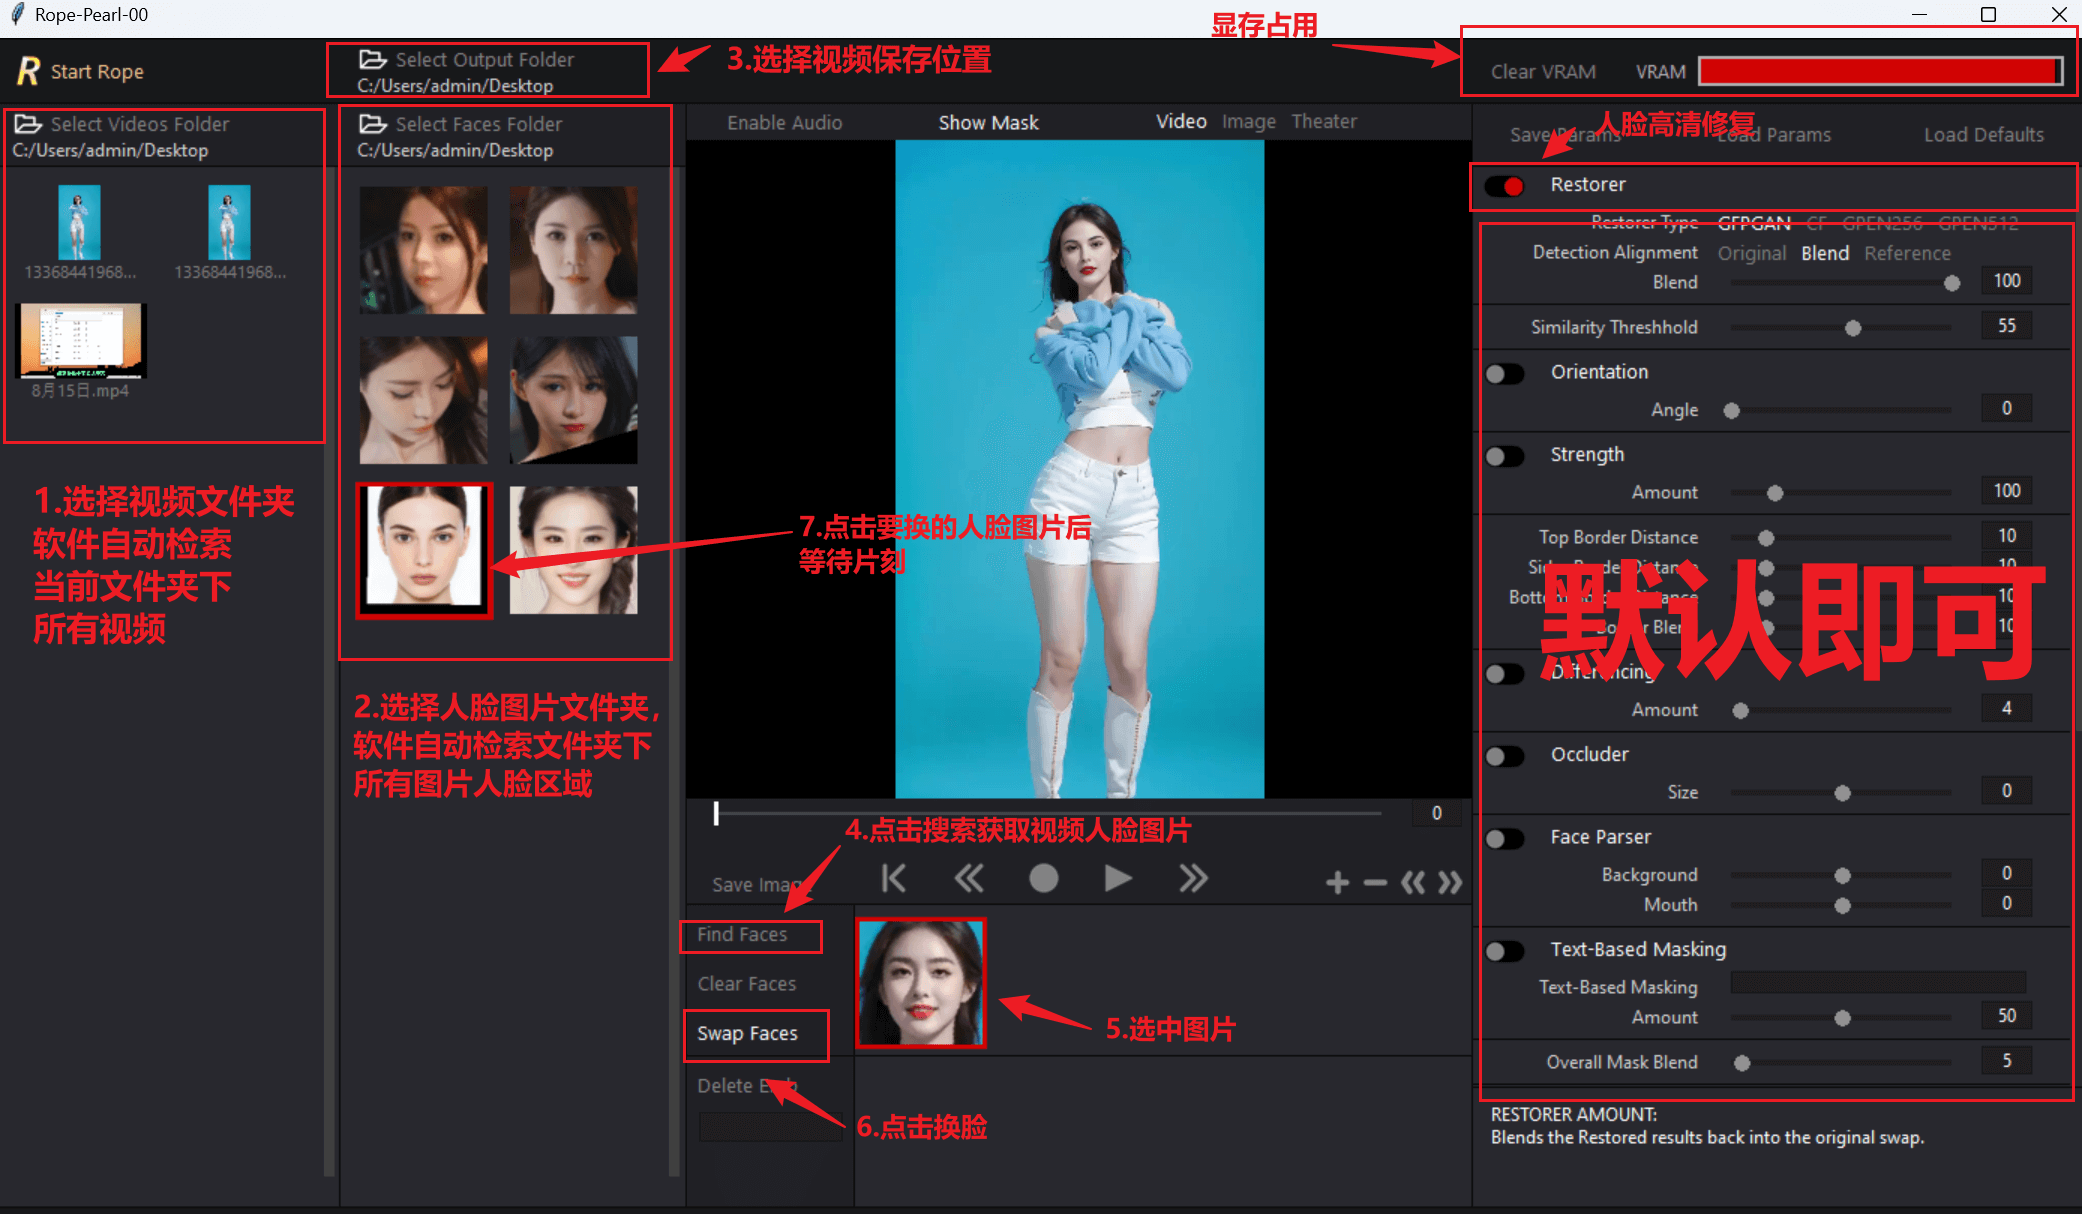Click the frame number field showing 0
Screen dimensions: 2082x1214
click(1437, 813)
